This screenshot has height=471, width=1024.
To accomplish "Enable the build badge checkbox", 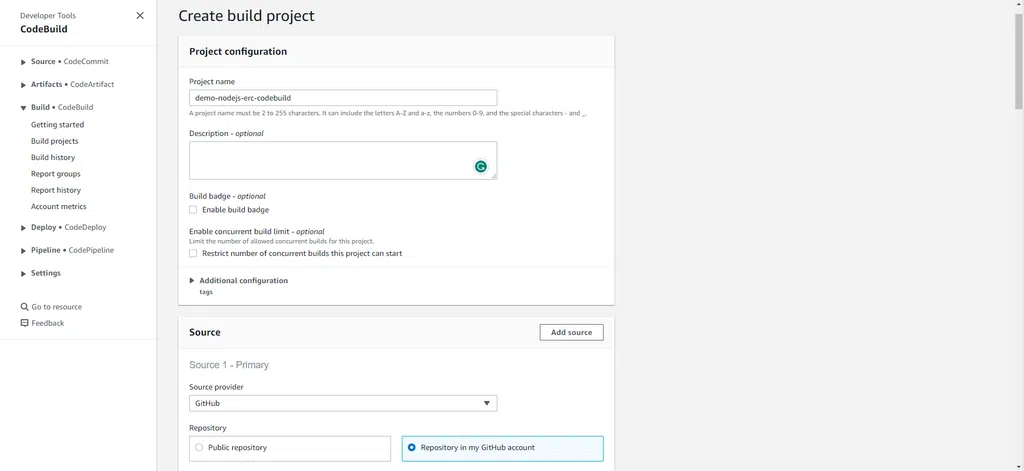I will [x=193, y=210].
